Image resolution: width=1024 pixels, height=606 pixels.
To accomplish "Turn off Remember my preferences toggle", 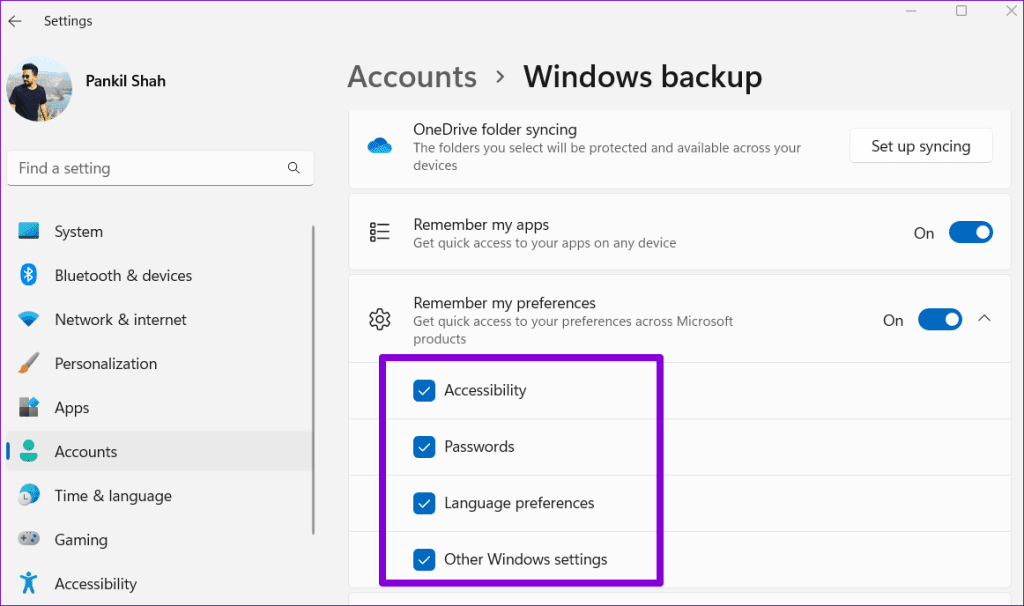I will coord(940,320).
